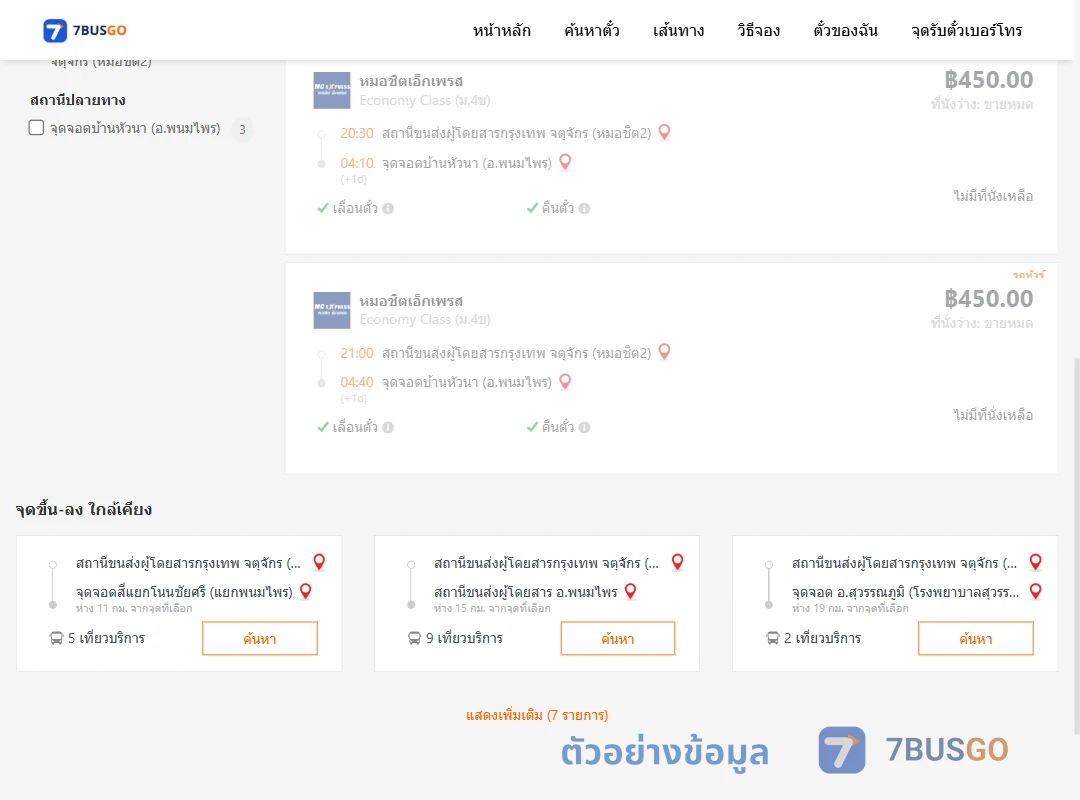This screenshot has height=800, width=1080.
Task: Click ฿450.00 price on 20:30 trip
Action: 989,80
